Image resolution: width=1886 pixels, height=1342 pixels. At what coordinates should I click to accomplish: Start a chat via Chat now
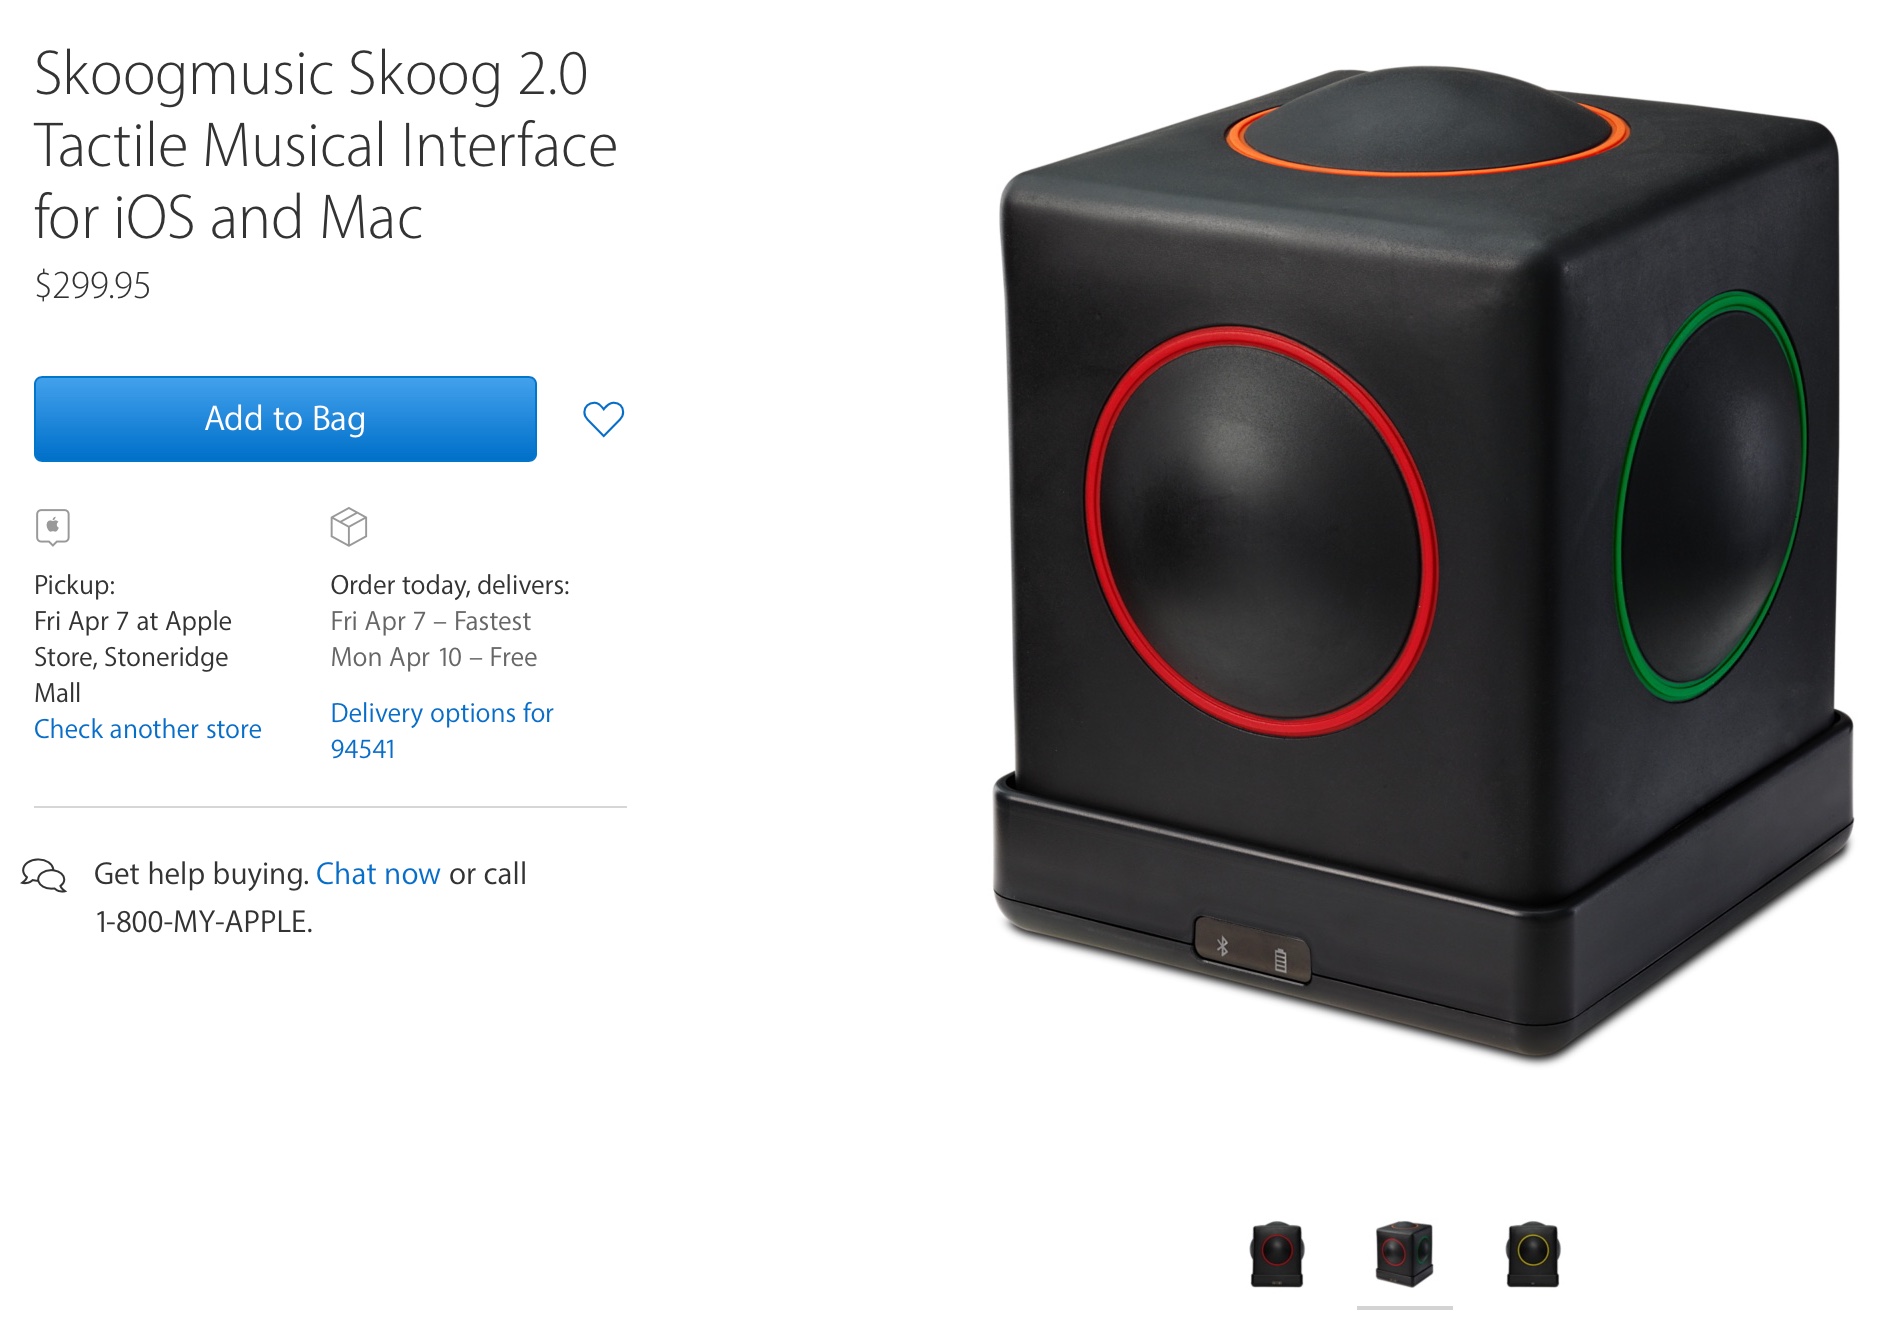tap(378, 874)
